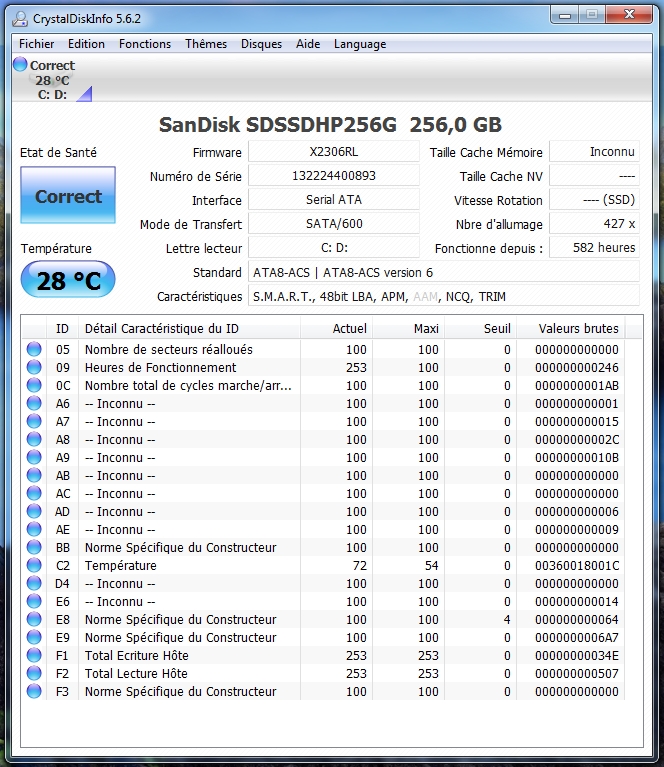Click the Etat de Santé label

pyautogui.click(x=58, y=153)
